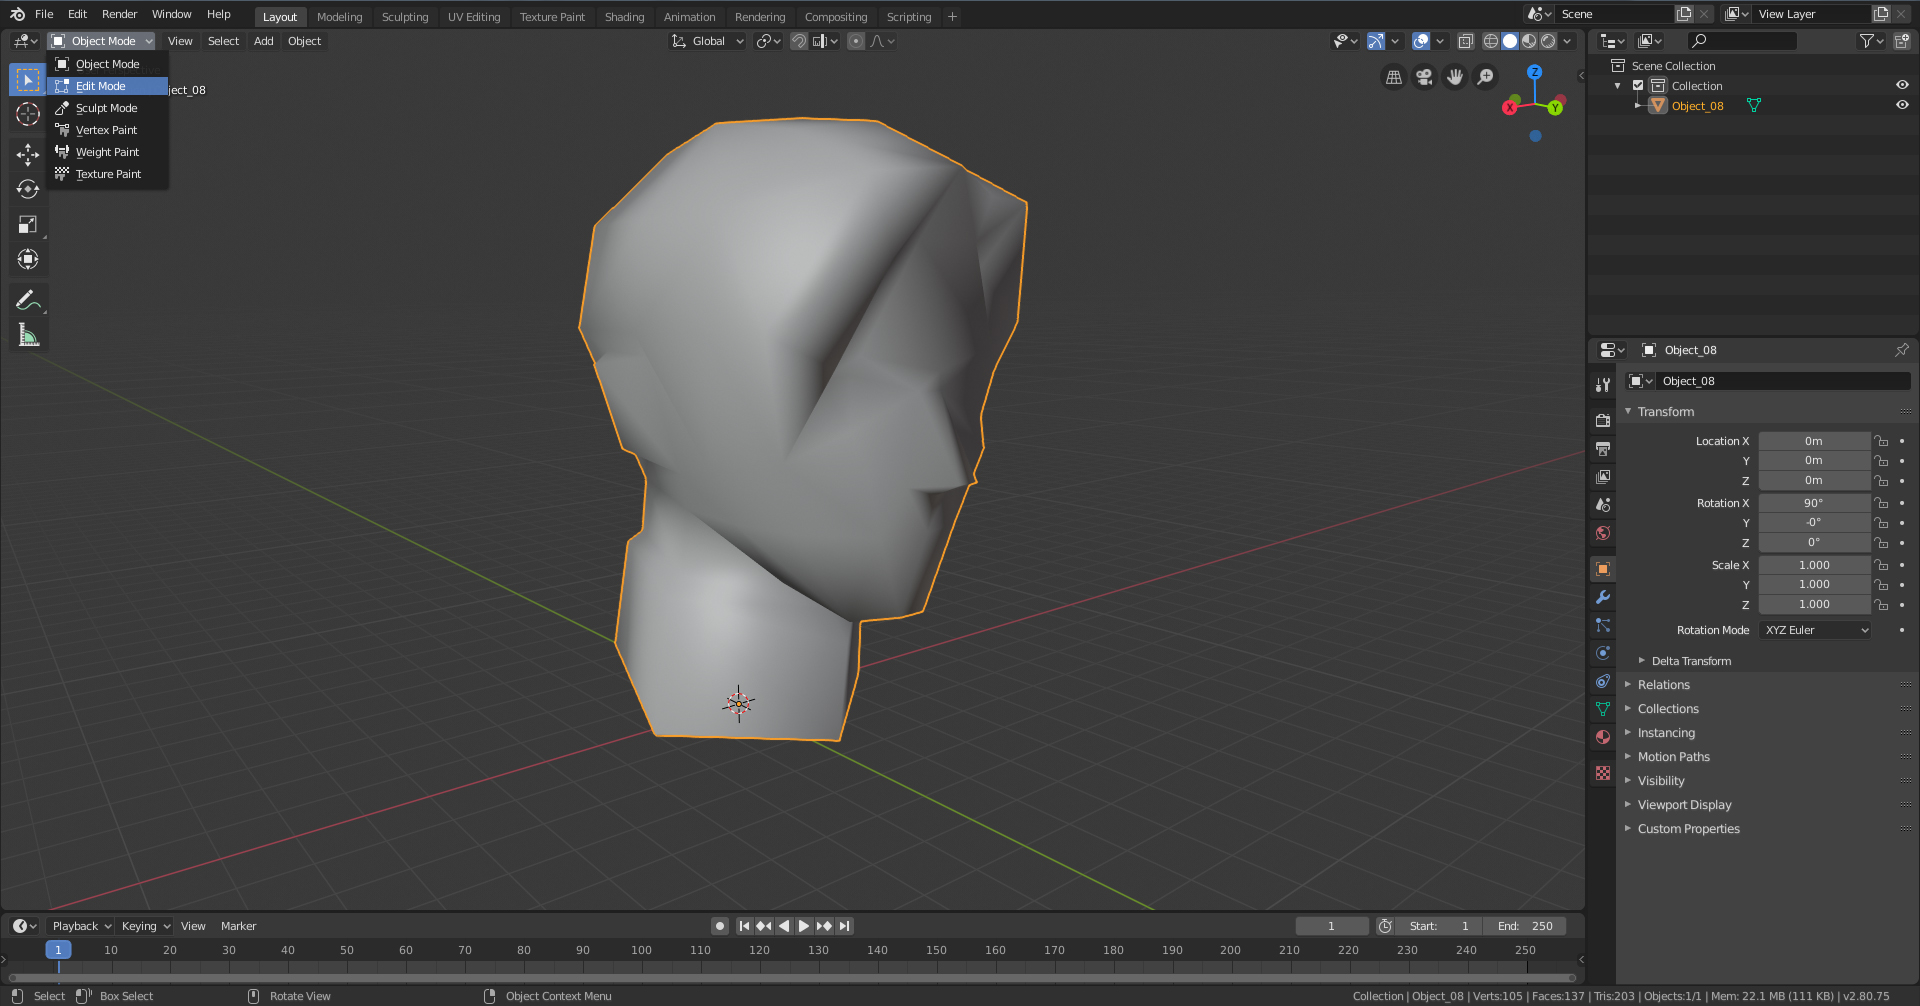Screen dimensions: 1920x1006
Task: Enable wireframe viewport shading
Action: pos(1491,41)
